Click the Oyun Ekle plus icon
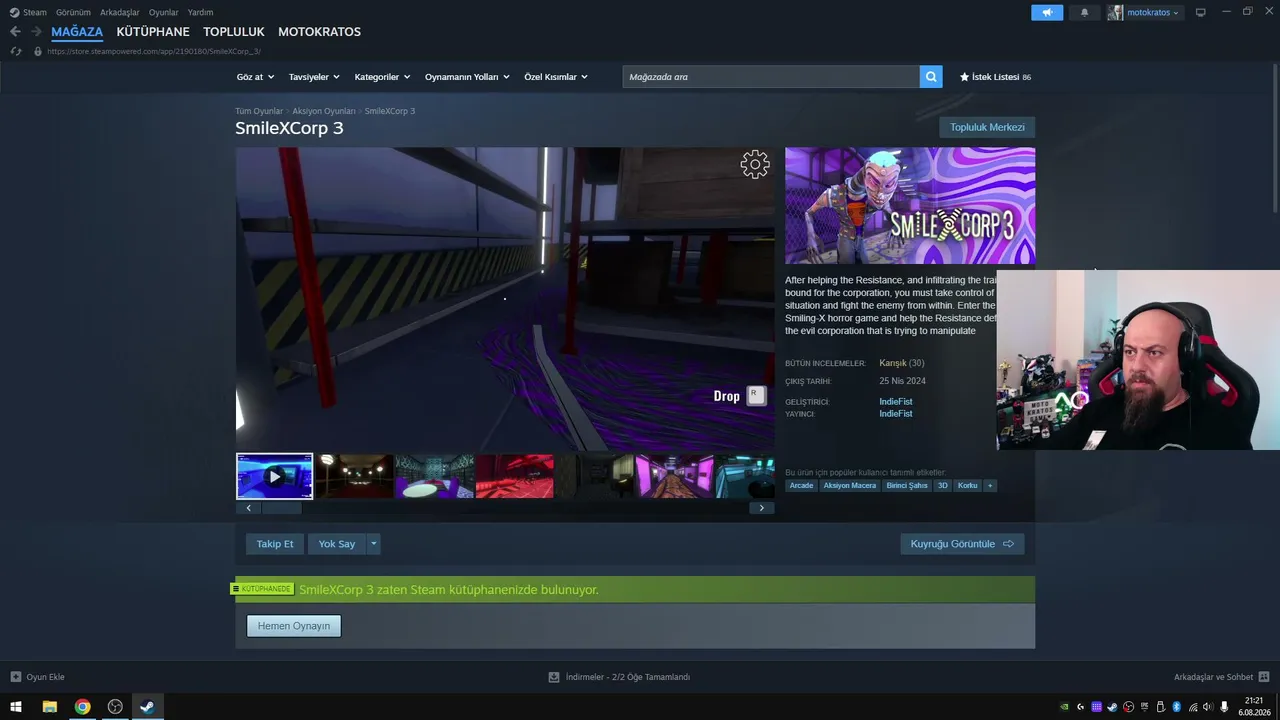The image size is (1280, 720). click(x=15, y=677)
